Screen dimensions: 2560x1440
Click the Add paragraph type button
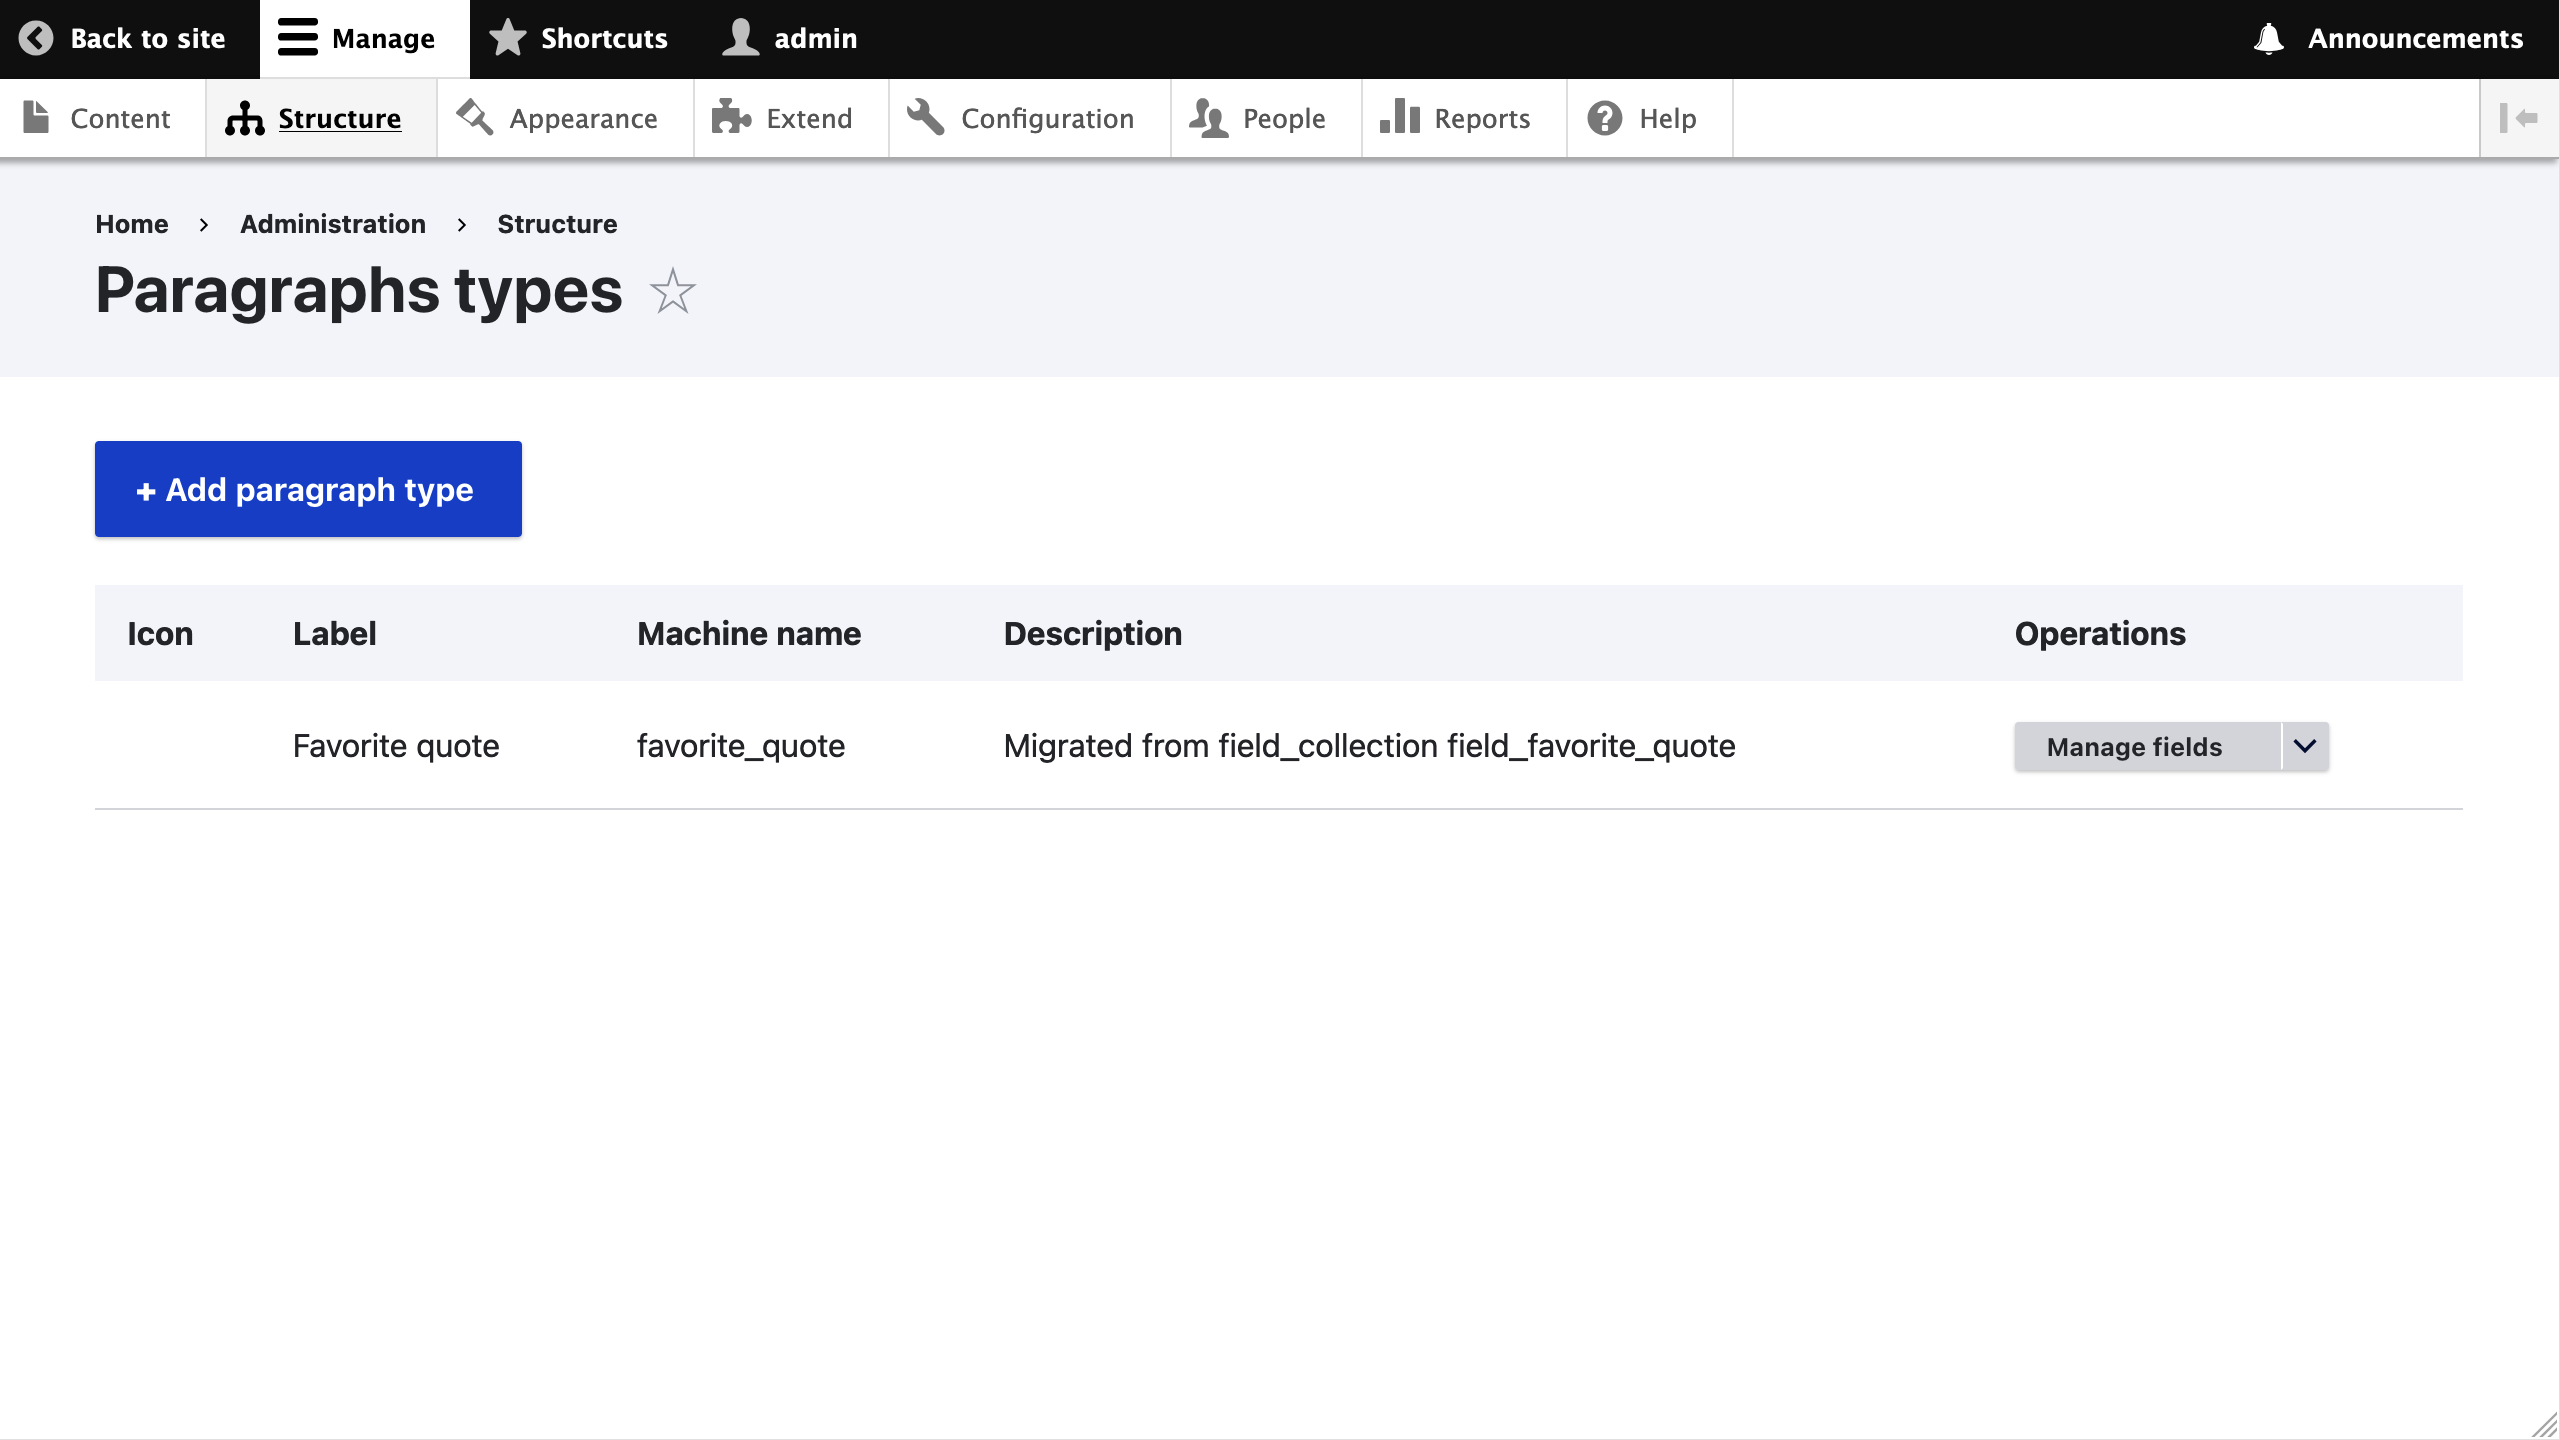[308, 489]
